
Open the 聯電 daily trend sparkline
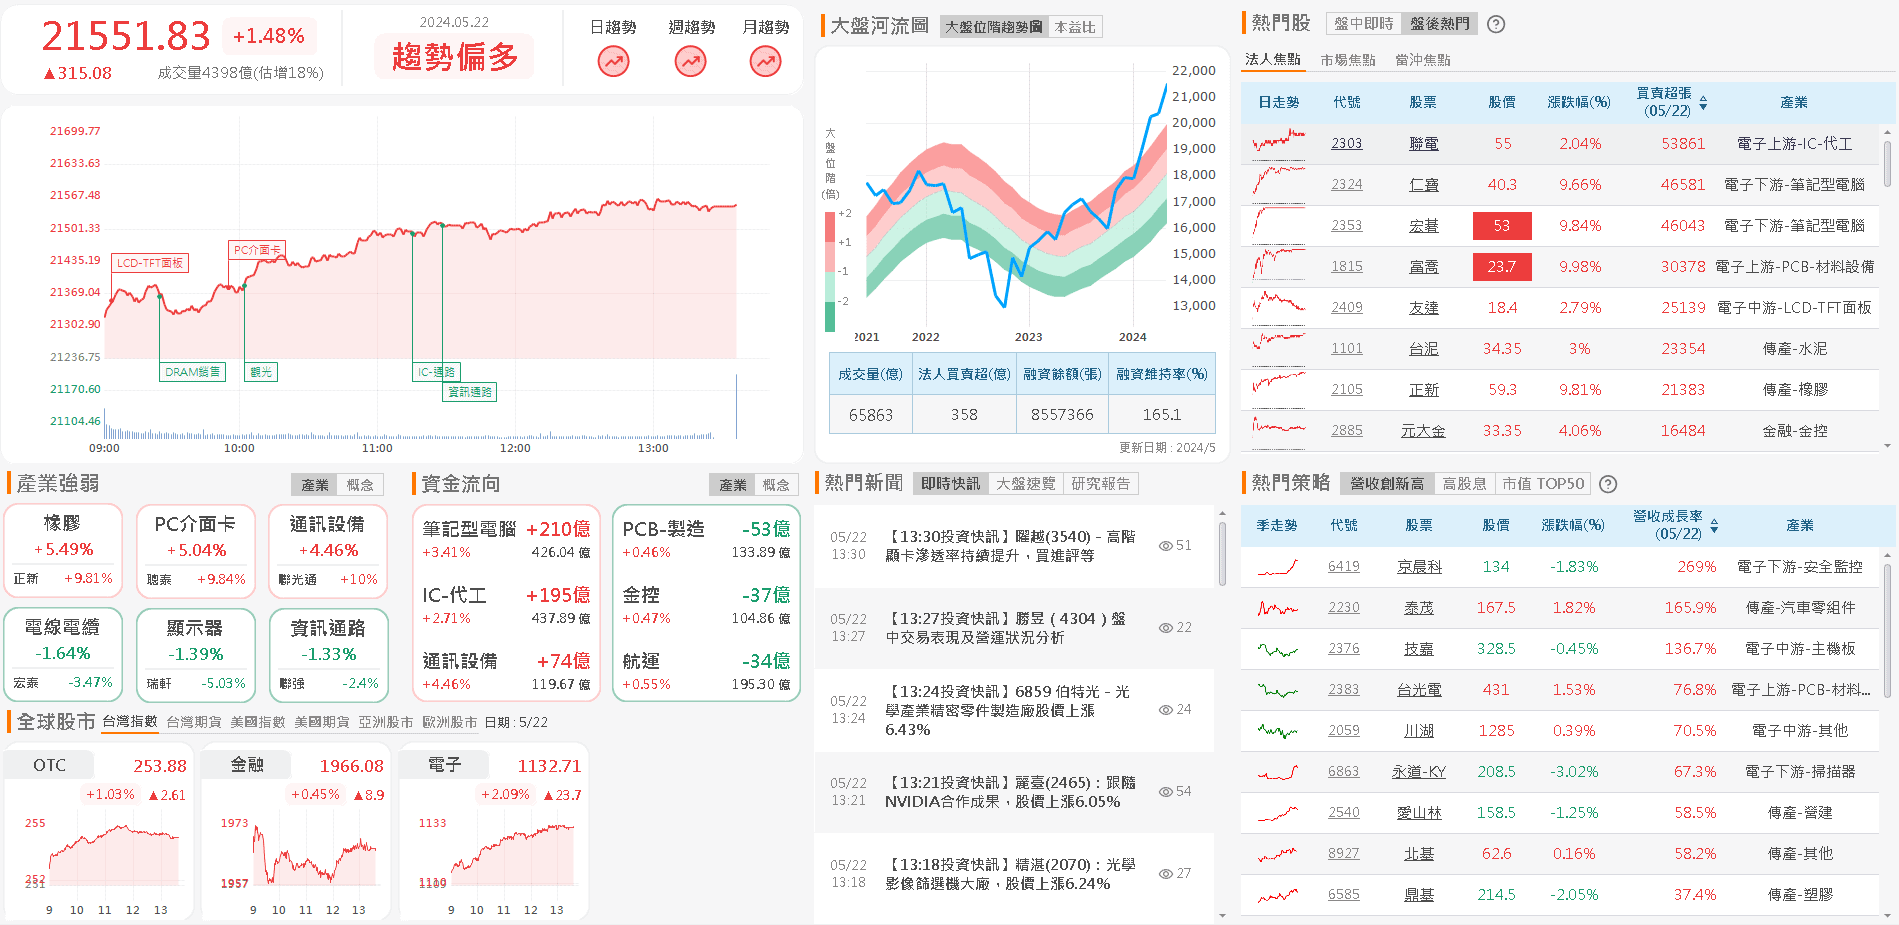1279,143
